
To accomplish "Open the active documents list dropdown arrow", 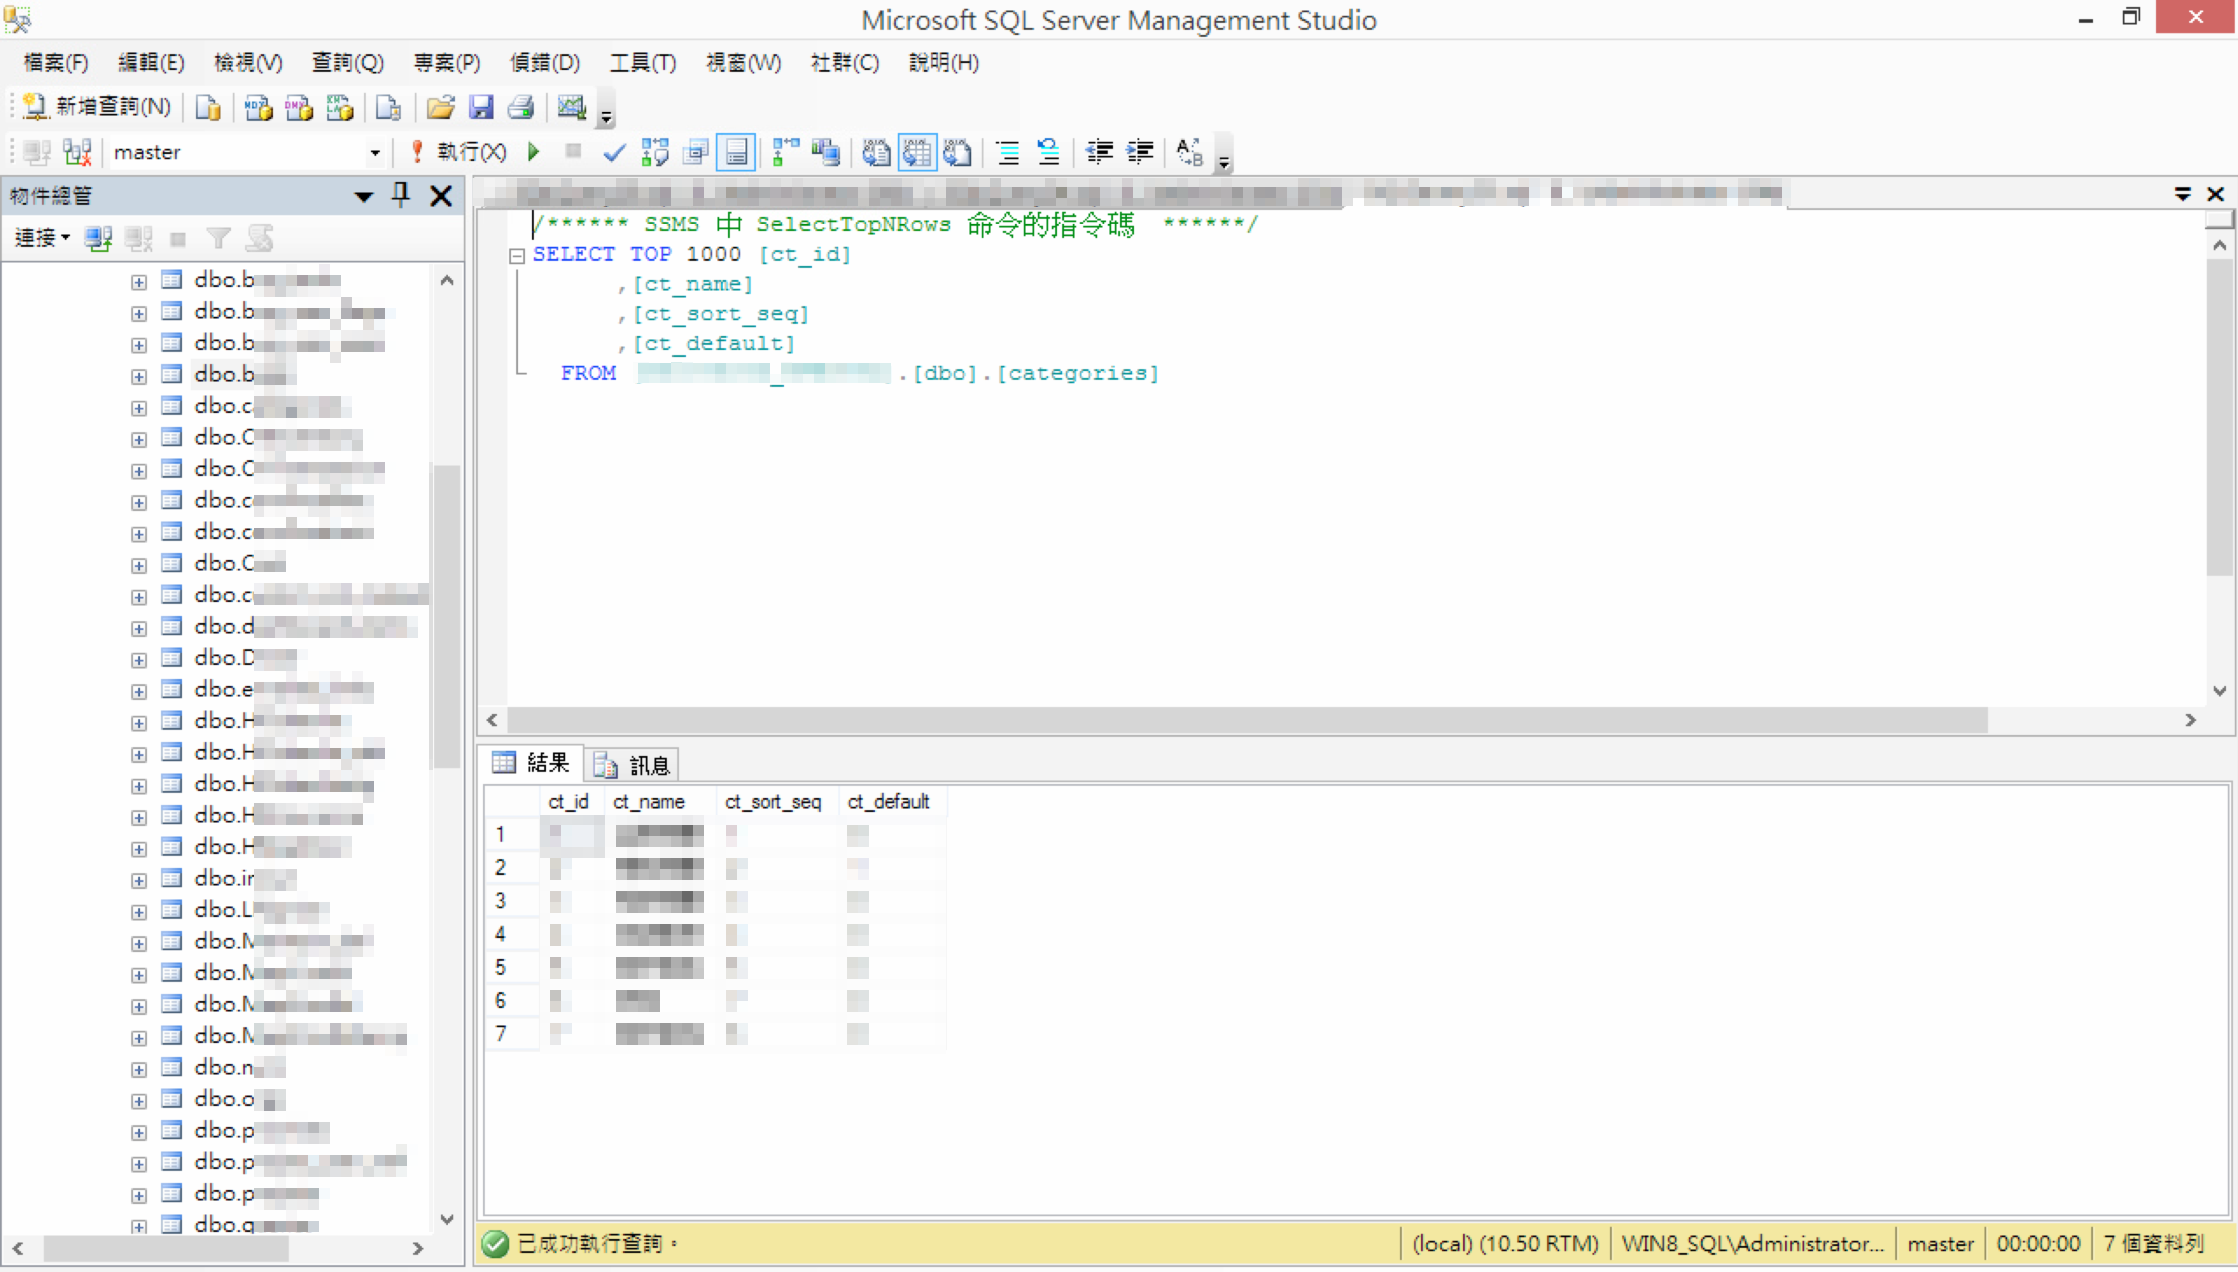I will [2183, 194].
